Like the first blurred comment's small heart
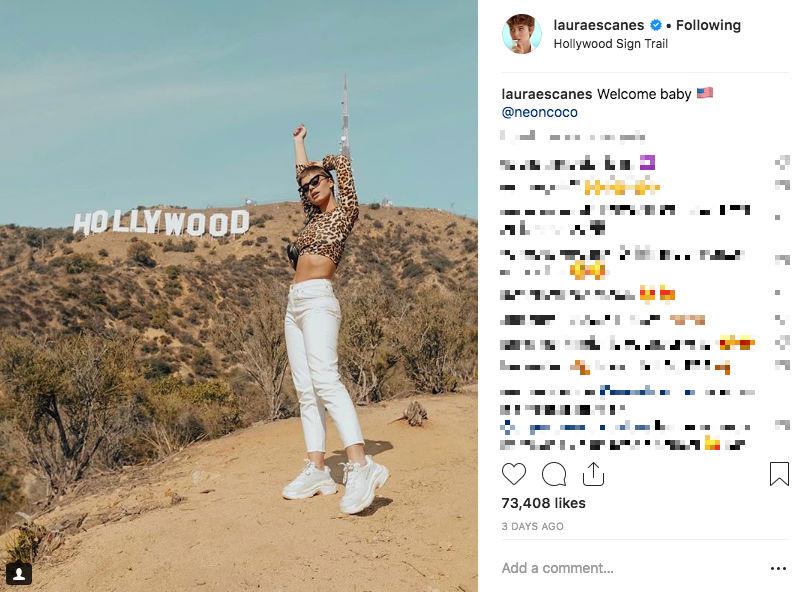Screen dimensions: 807x592 (782, 163)
